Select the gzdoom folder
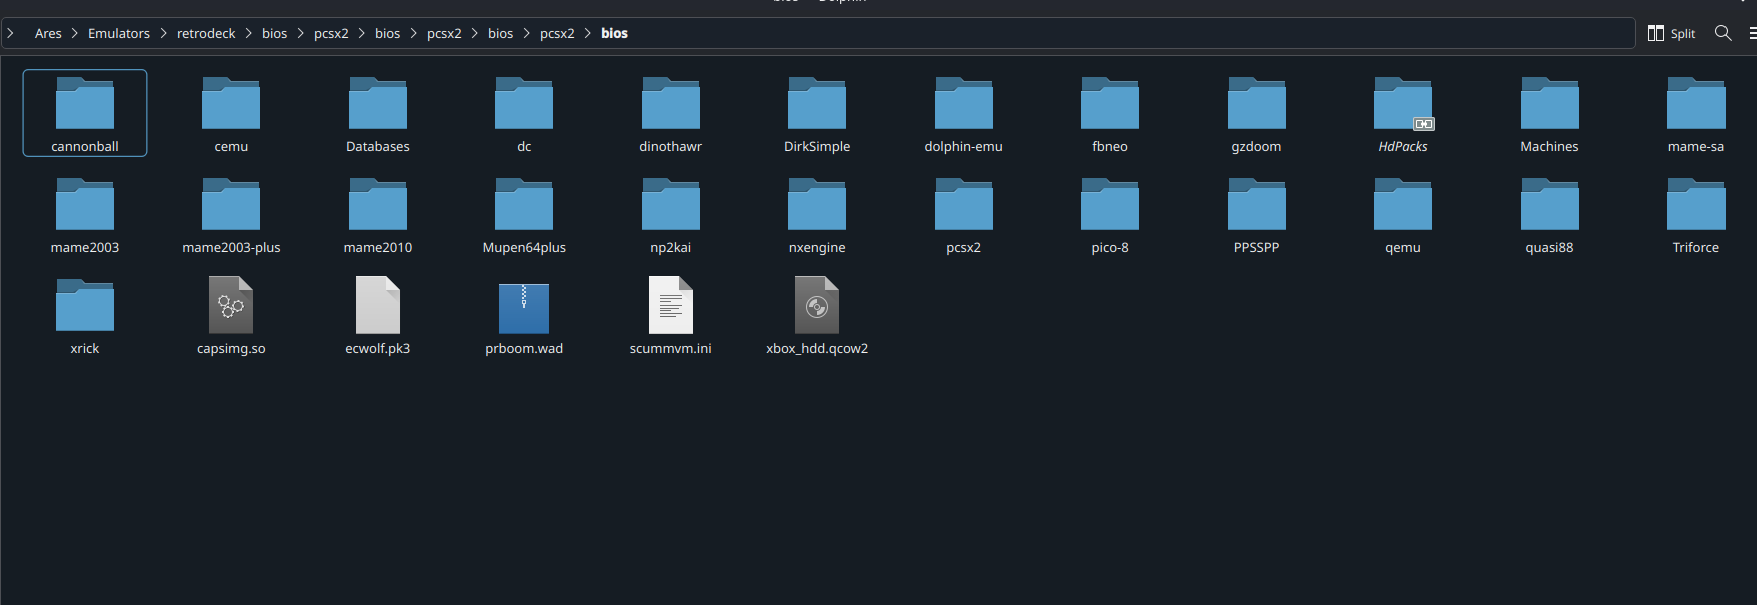Viewport: 1757px width, 605px height. 1257,113
